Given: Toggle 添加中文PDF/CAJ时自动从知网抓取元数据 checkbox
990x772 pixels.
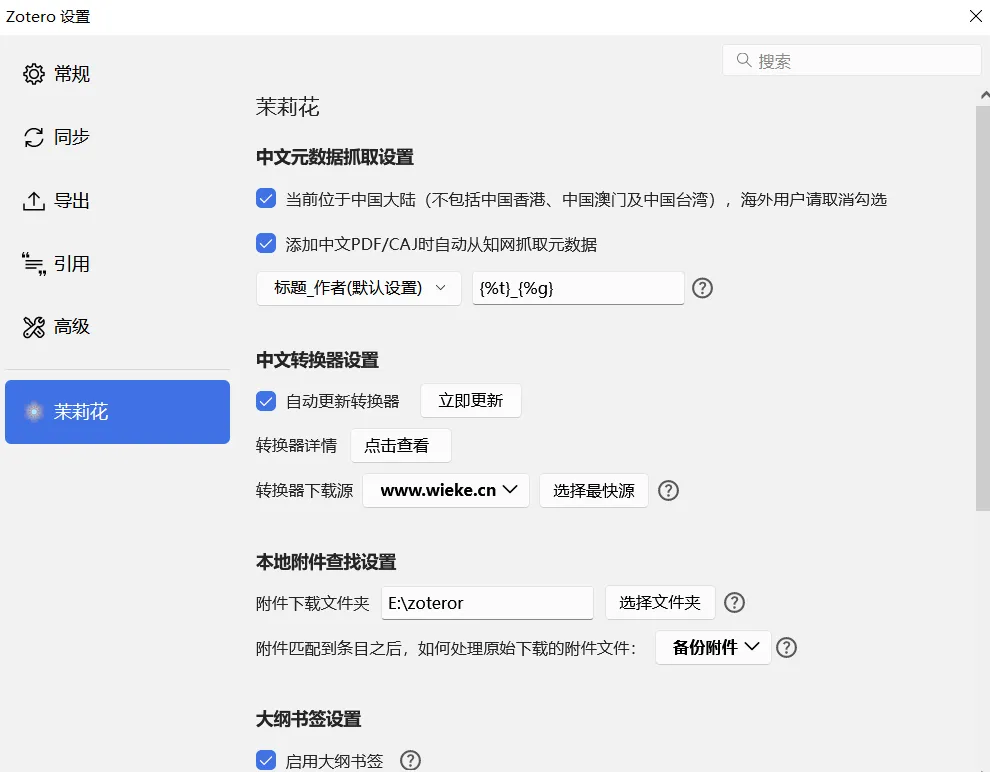Looking at the screenshot, I should point(266,244).
